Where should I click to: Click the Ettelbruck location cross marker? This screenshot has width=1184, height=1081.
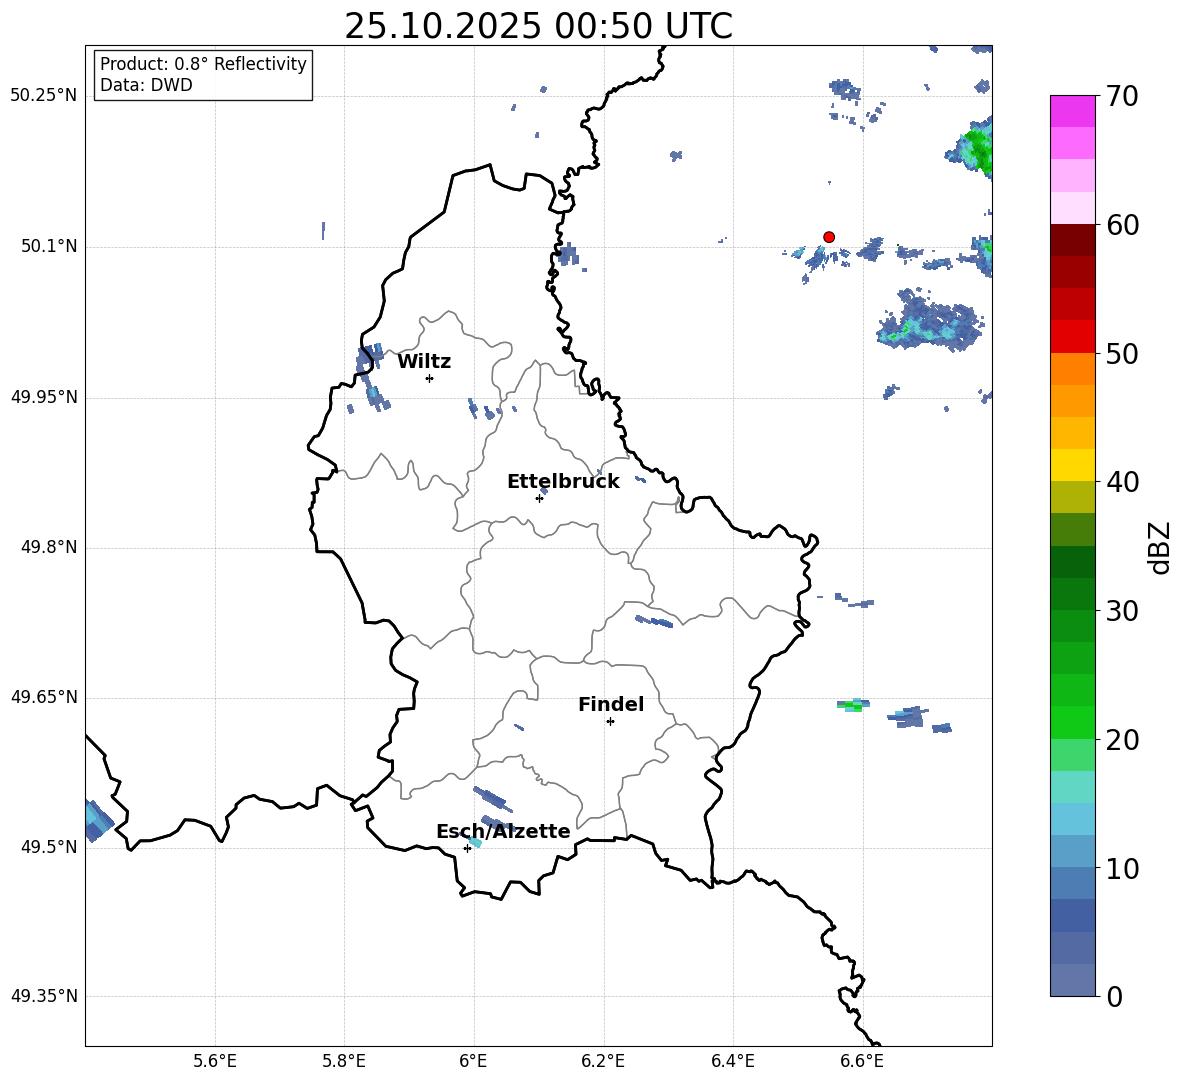(539, 498)
